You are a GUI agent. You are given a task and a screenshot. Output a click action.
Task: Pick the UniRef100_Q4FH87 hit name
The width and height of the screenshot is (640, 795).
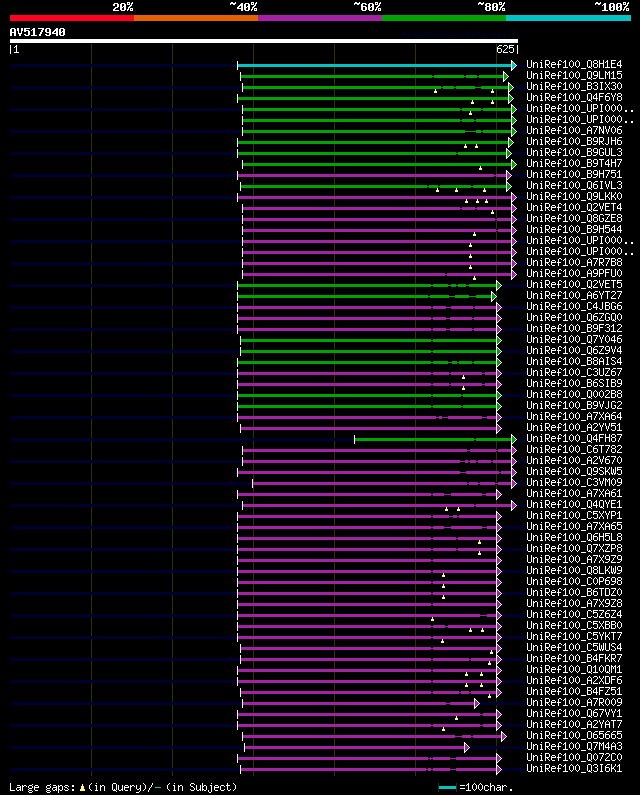[x=574, y=439]
